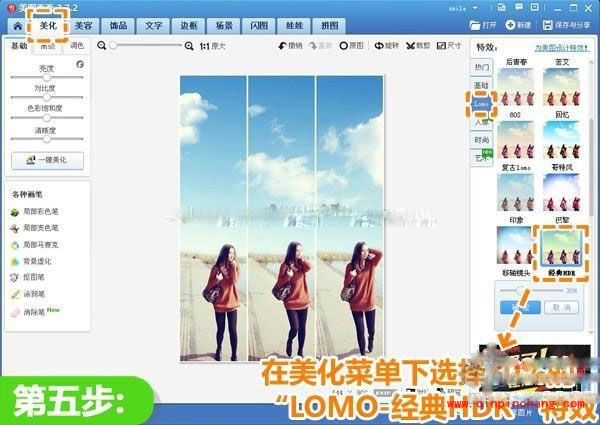This screenshot has width=600, height=425.
Task: Click the 尺寸 resize button
Action: 449,46
